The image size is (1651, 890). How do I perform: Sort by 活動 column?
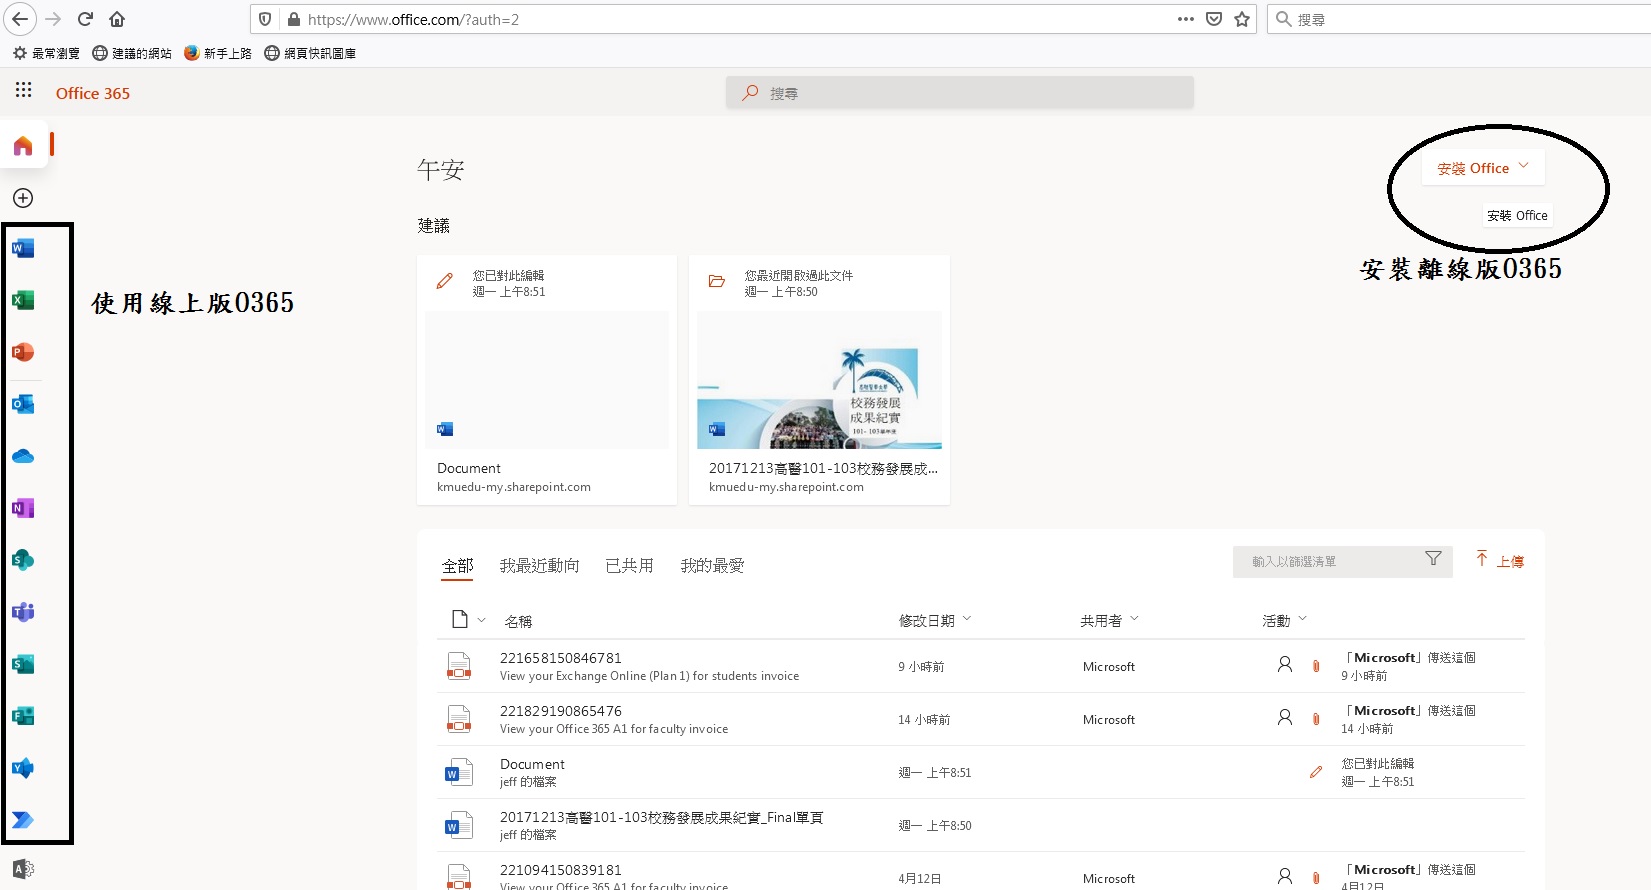click(1284, 621)
